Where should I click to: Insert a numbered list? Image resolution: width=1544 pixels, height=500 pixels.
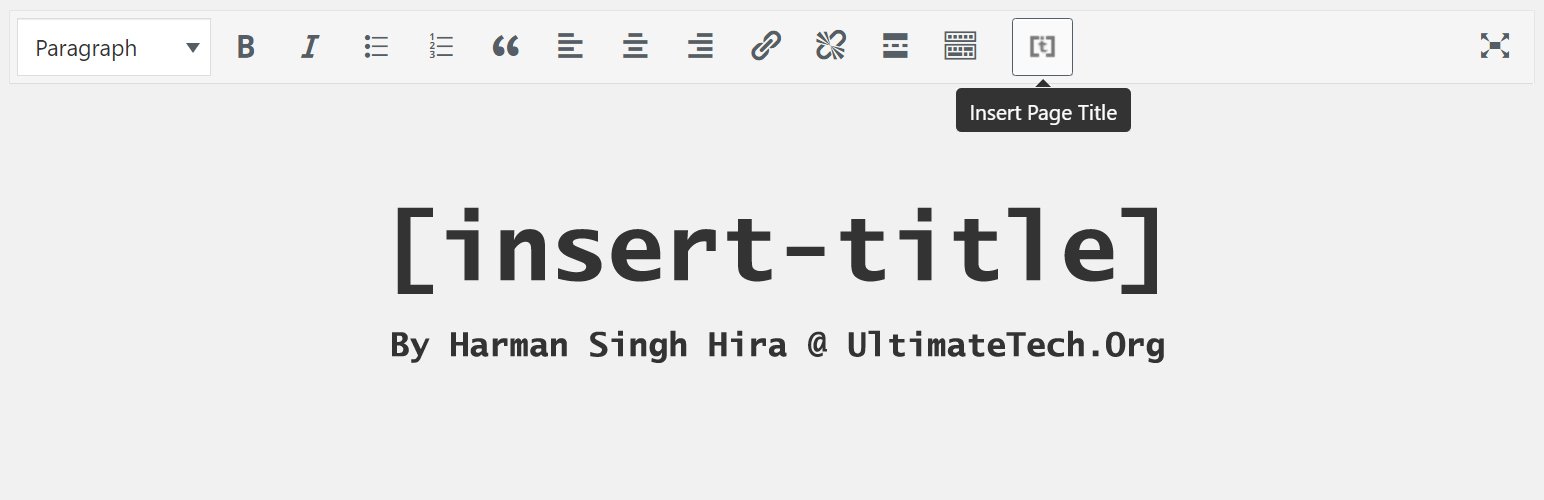pos(441,46)
